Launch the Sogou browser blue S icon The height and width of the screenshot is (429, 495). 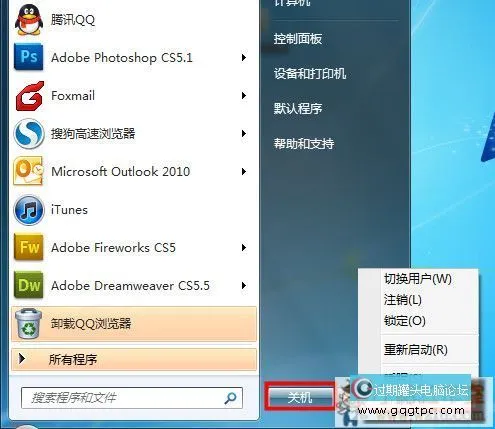[x=29, y=134]
